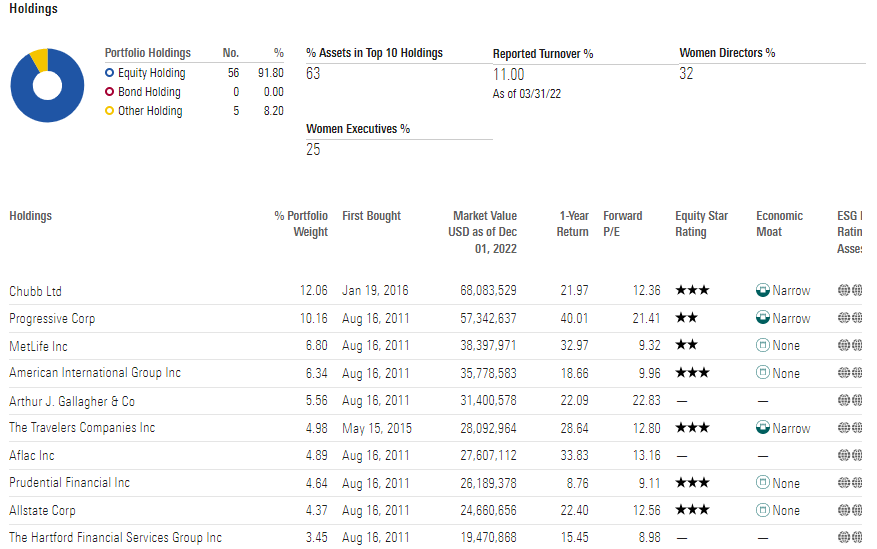Screen dimensions: 877x549
Task: Click the three-star rating for Travelers Companies
Action: click(x=692, y=428)
